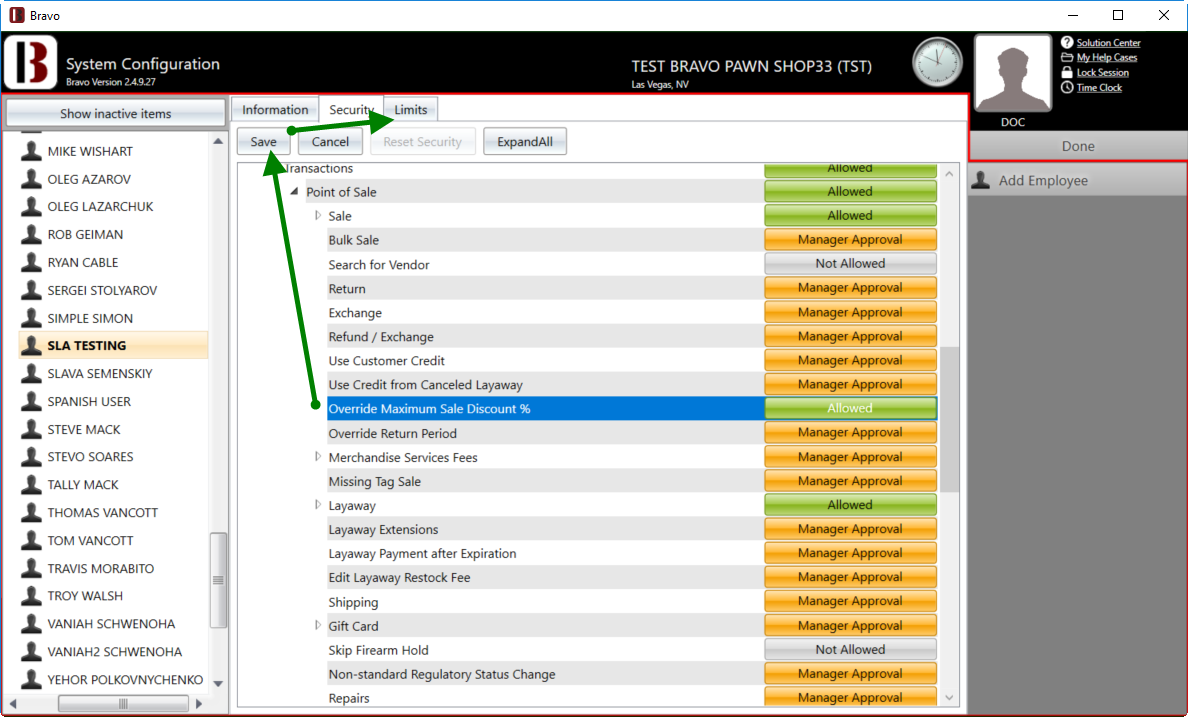This screenshot has height=717, width=1188.
Task: Click the person icon beside RYAN CABLE
Action: 31,262
